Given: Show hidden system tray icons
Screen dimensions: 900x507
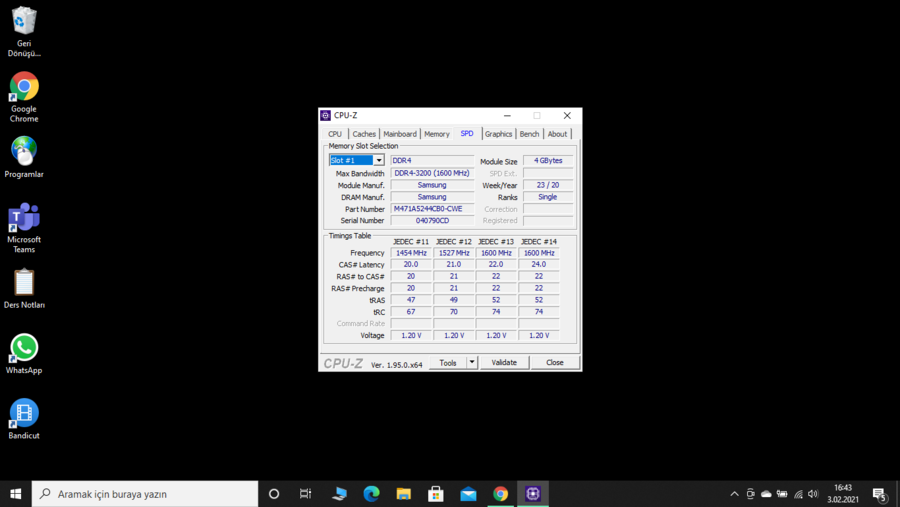Looking at the screenshot, I should (x=734, y=494).
